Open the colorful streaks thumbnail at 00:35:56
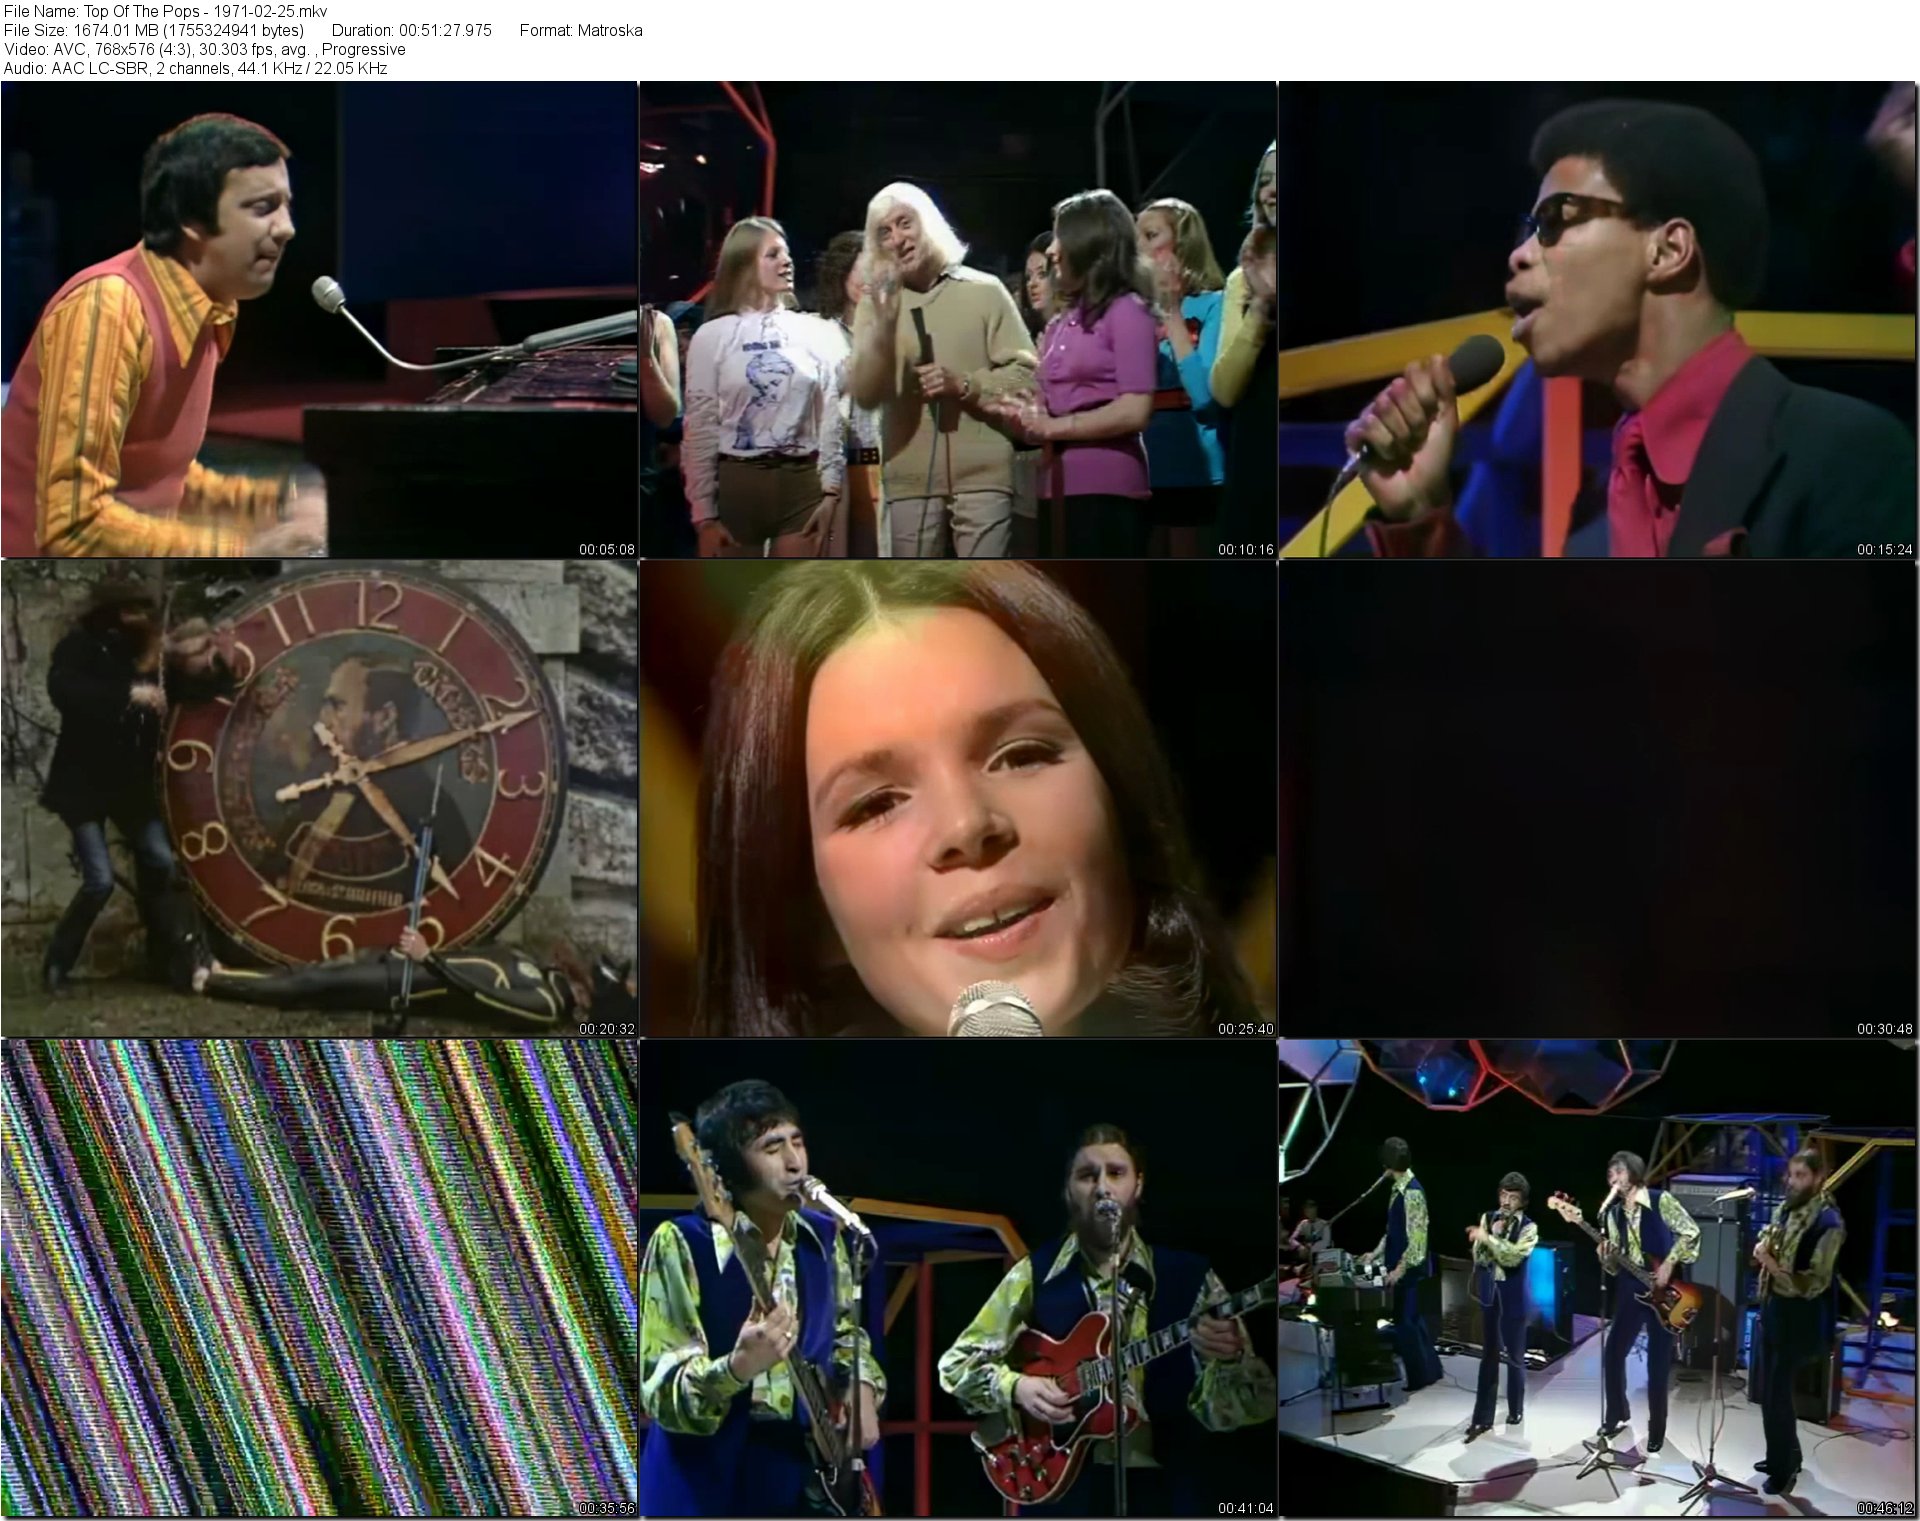1920x1521 pixels. tap(319, 1278)
